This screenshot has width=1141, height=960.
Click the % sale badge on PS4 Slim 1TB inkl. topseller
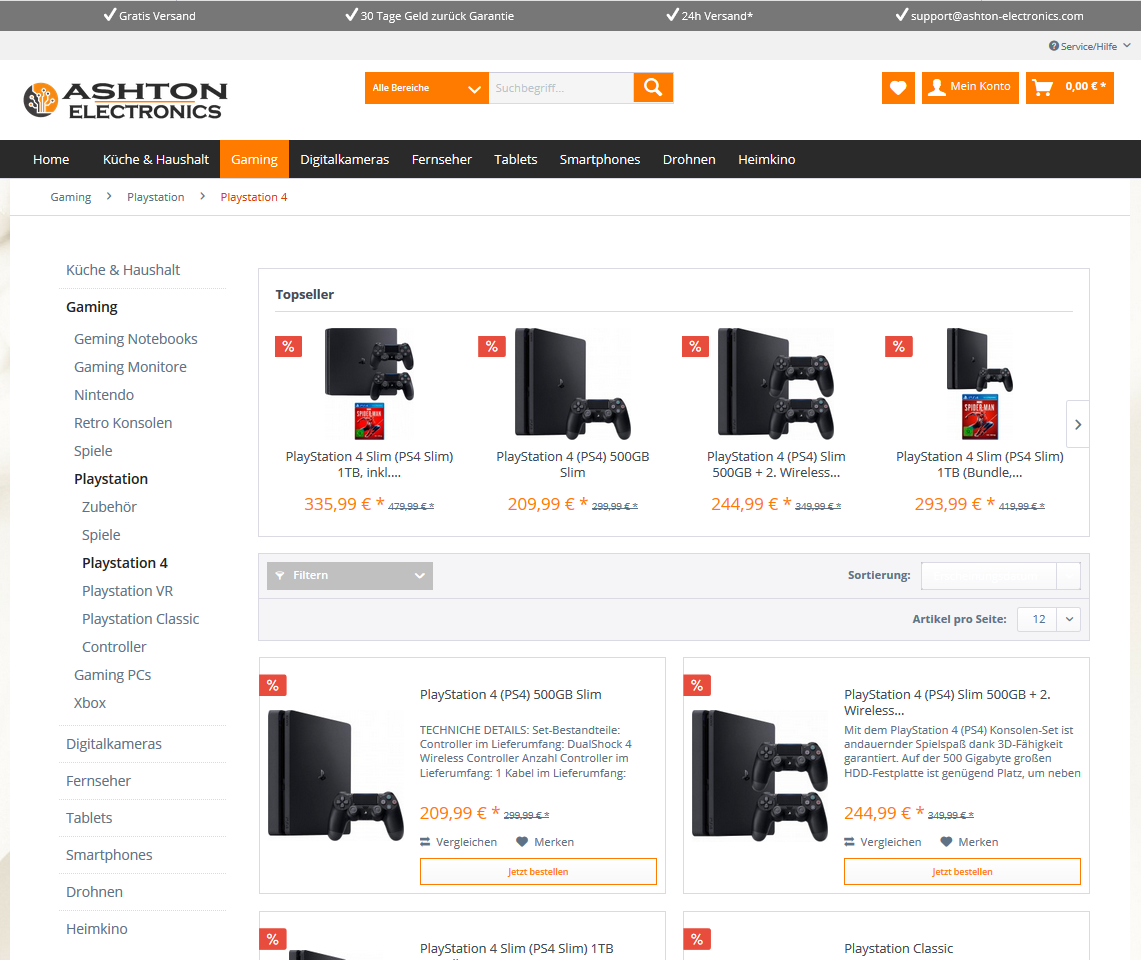point(289,346)
